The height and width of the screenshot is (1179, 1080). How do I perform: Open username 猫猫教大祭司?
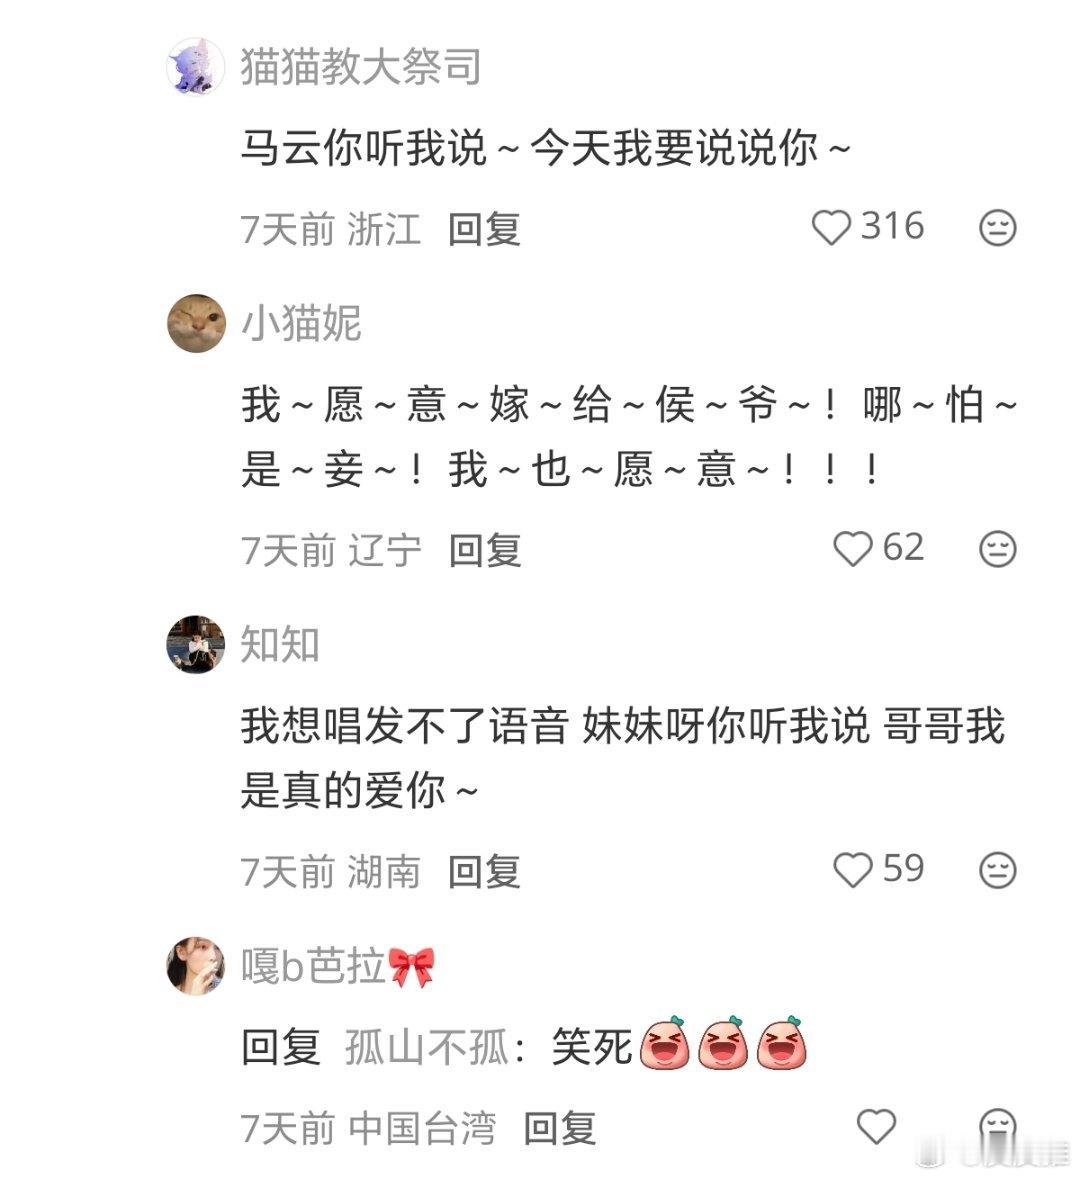pos(360,67)
